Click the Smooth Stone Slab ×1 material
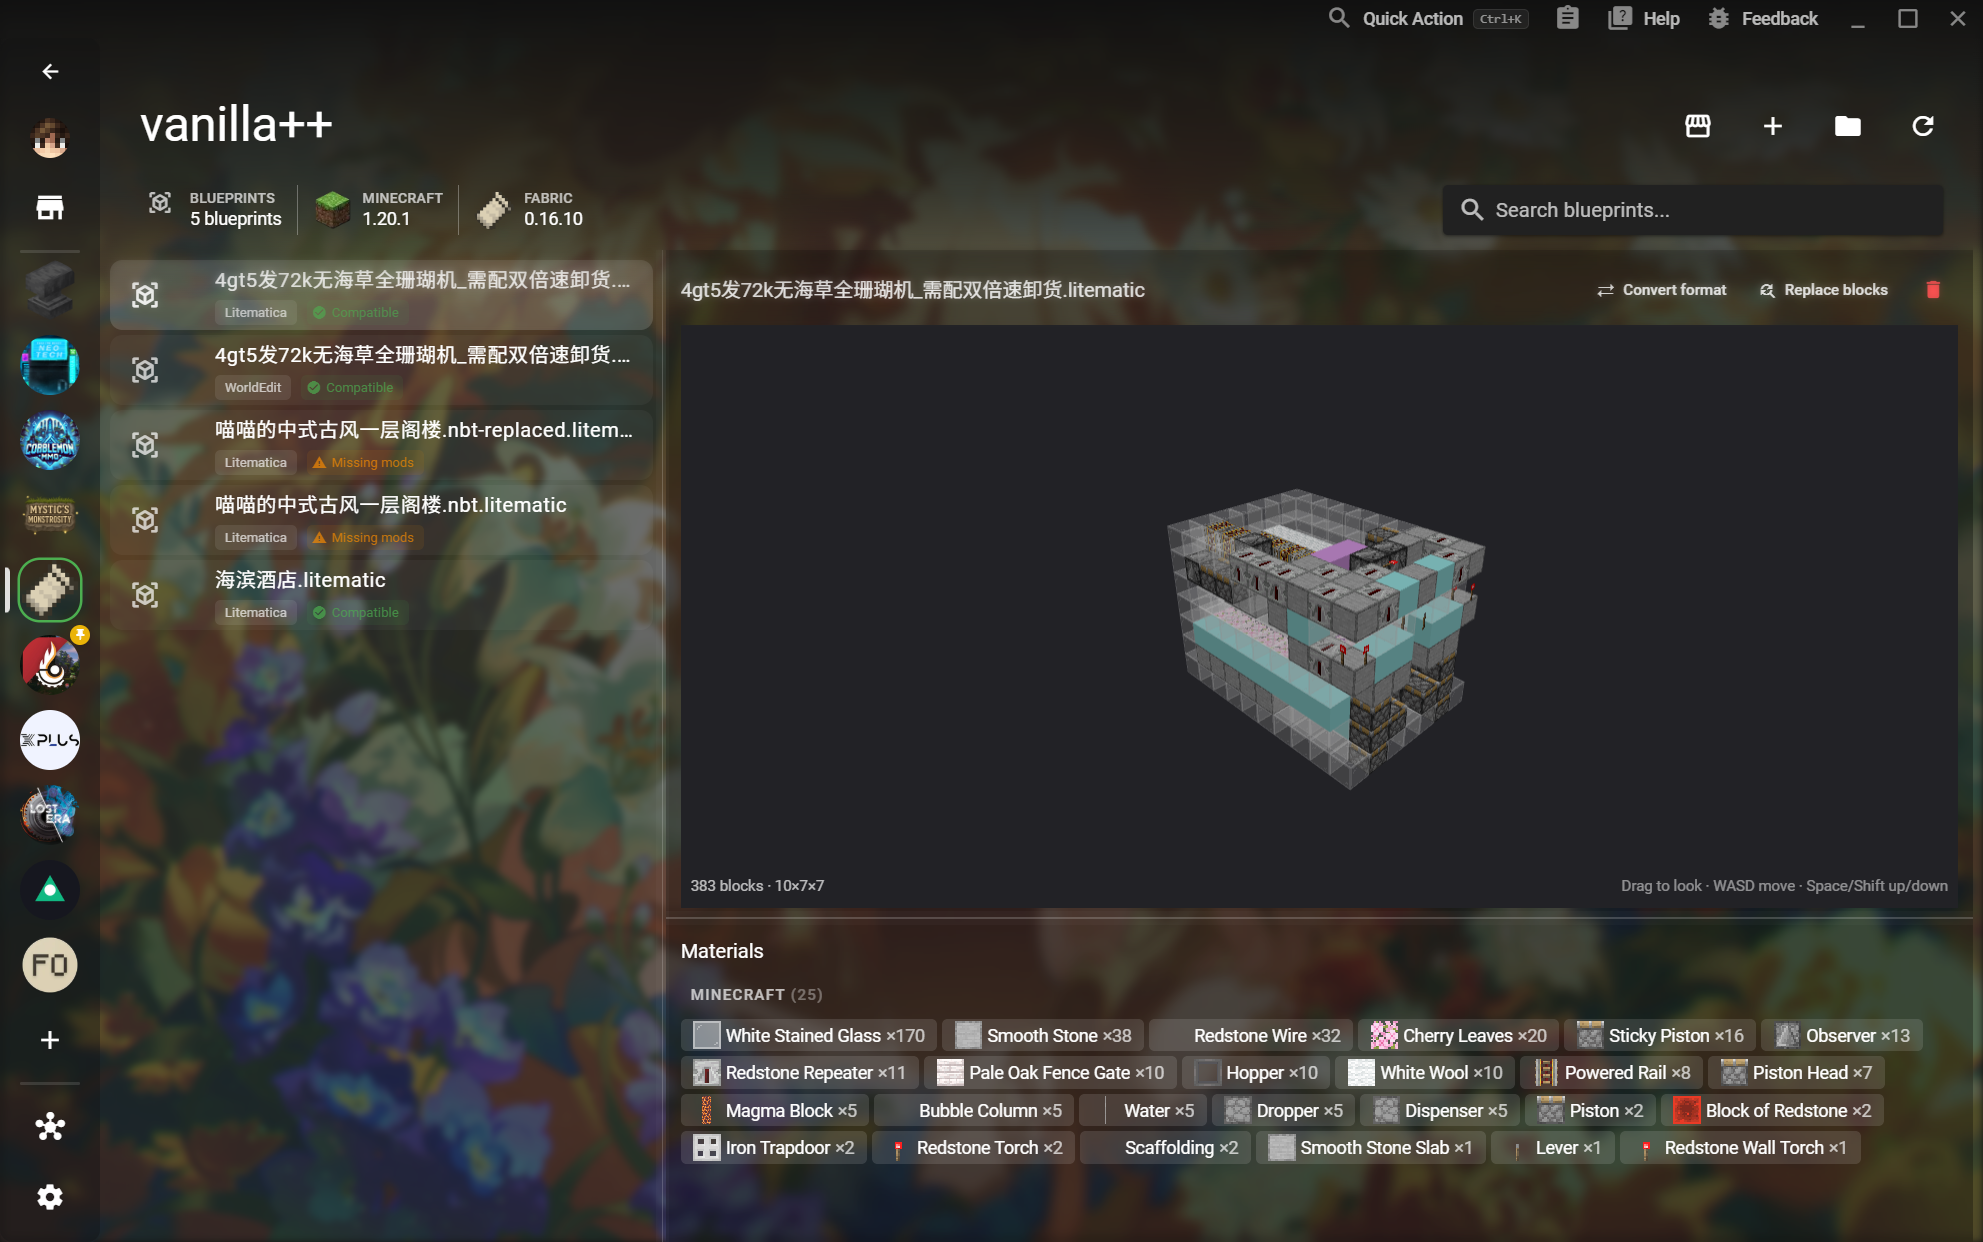1983x1242 pixels. pos(1371,1147)
